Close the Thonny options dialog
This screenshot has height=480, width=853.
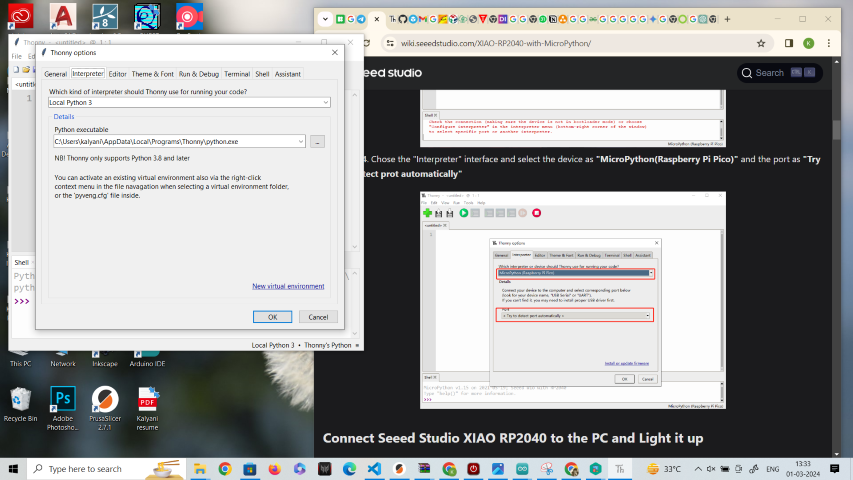tap(335, 52)
